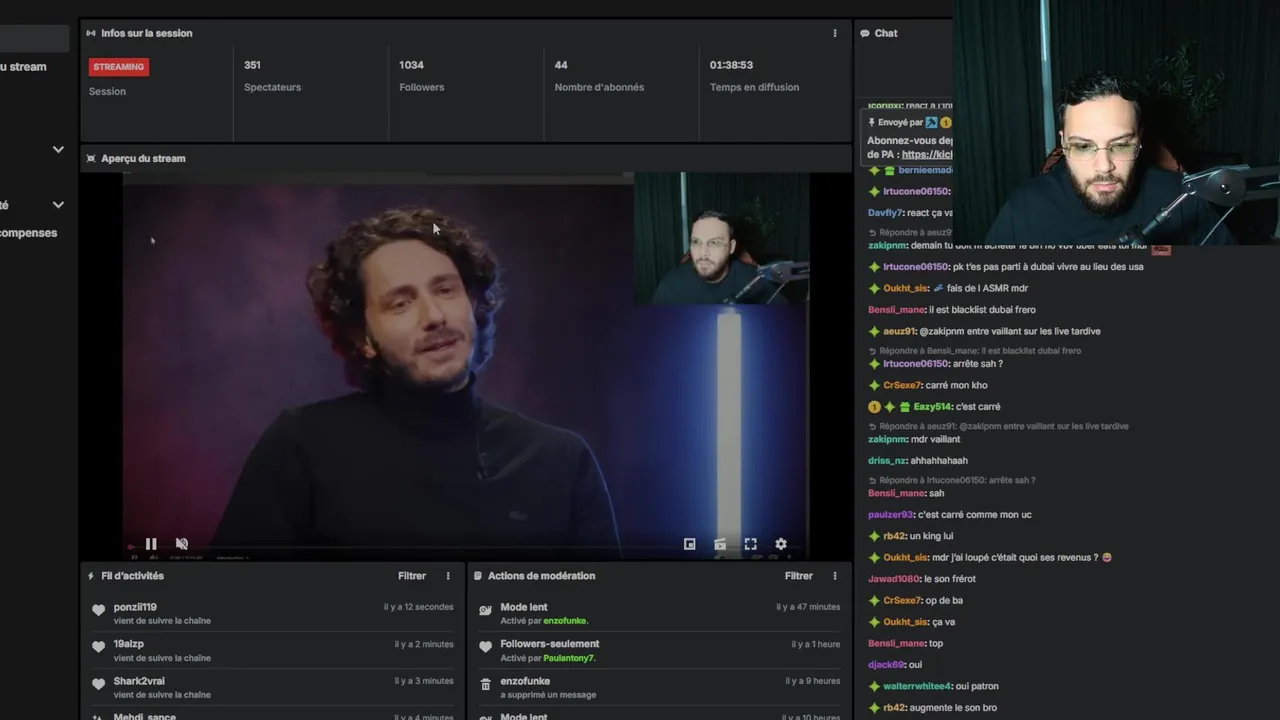Click the trash icon beside enzofunke deletion
Viewport: 1280px width, 720px height.
pyautogui.click(x=485, y=685)
